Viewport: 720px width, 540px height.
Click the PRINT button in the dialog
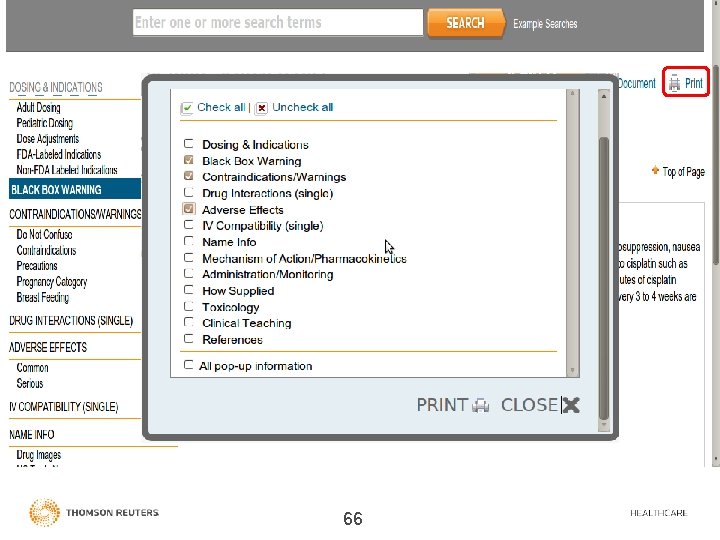[x=452, y=405]
